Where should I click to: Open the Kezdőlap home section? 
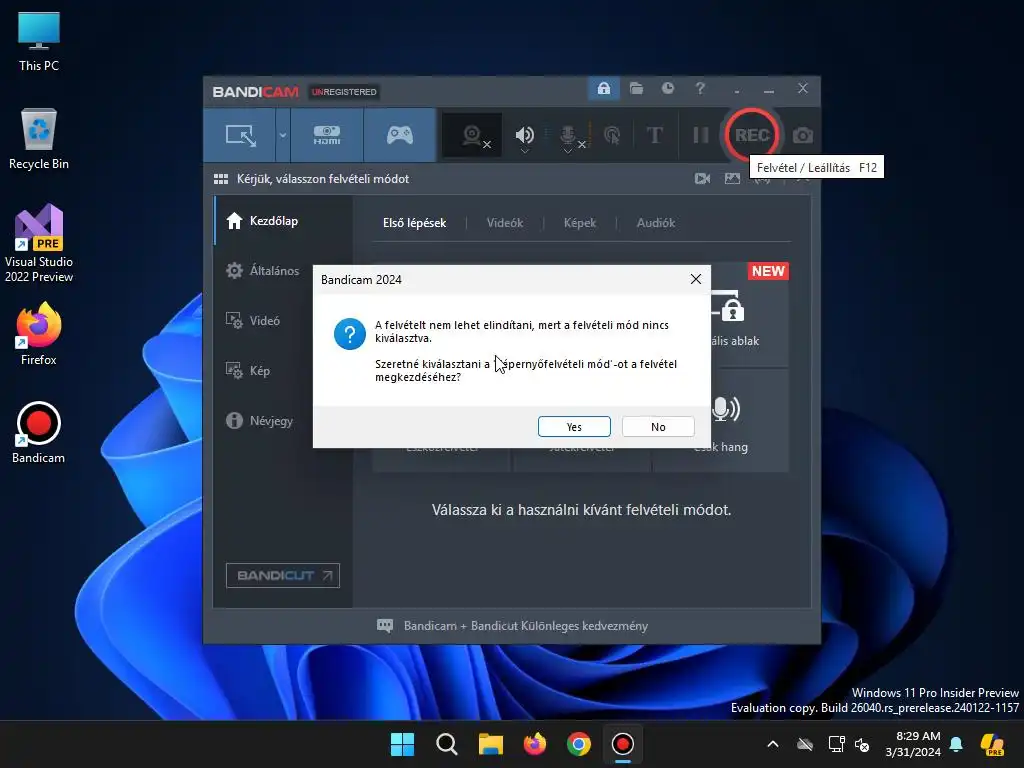[x=283, y=221]
